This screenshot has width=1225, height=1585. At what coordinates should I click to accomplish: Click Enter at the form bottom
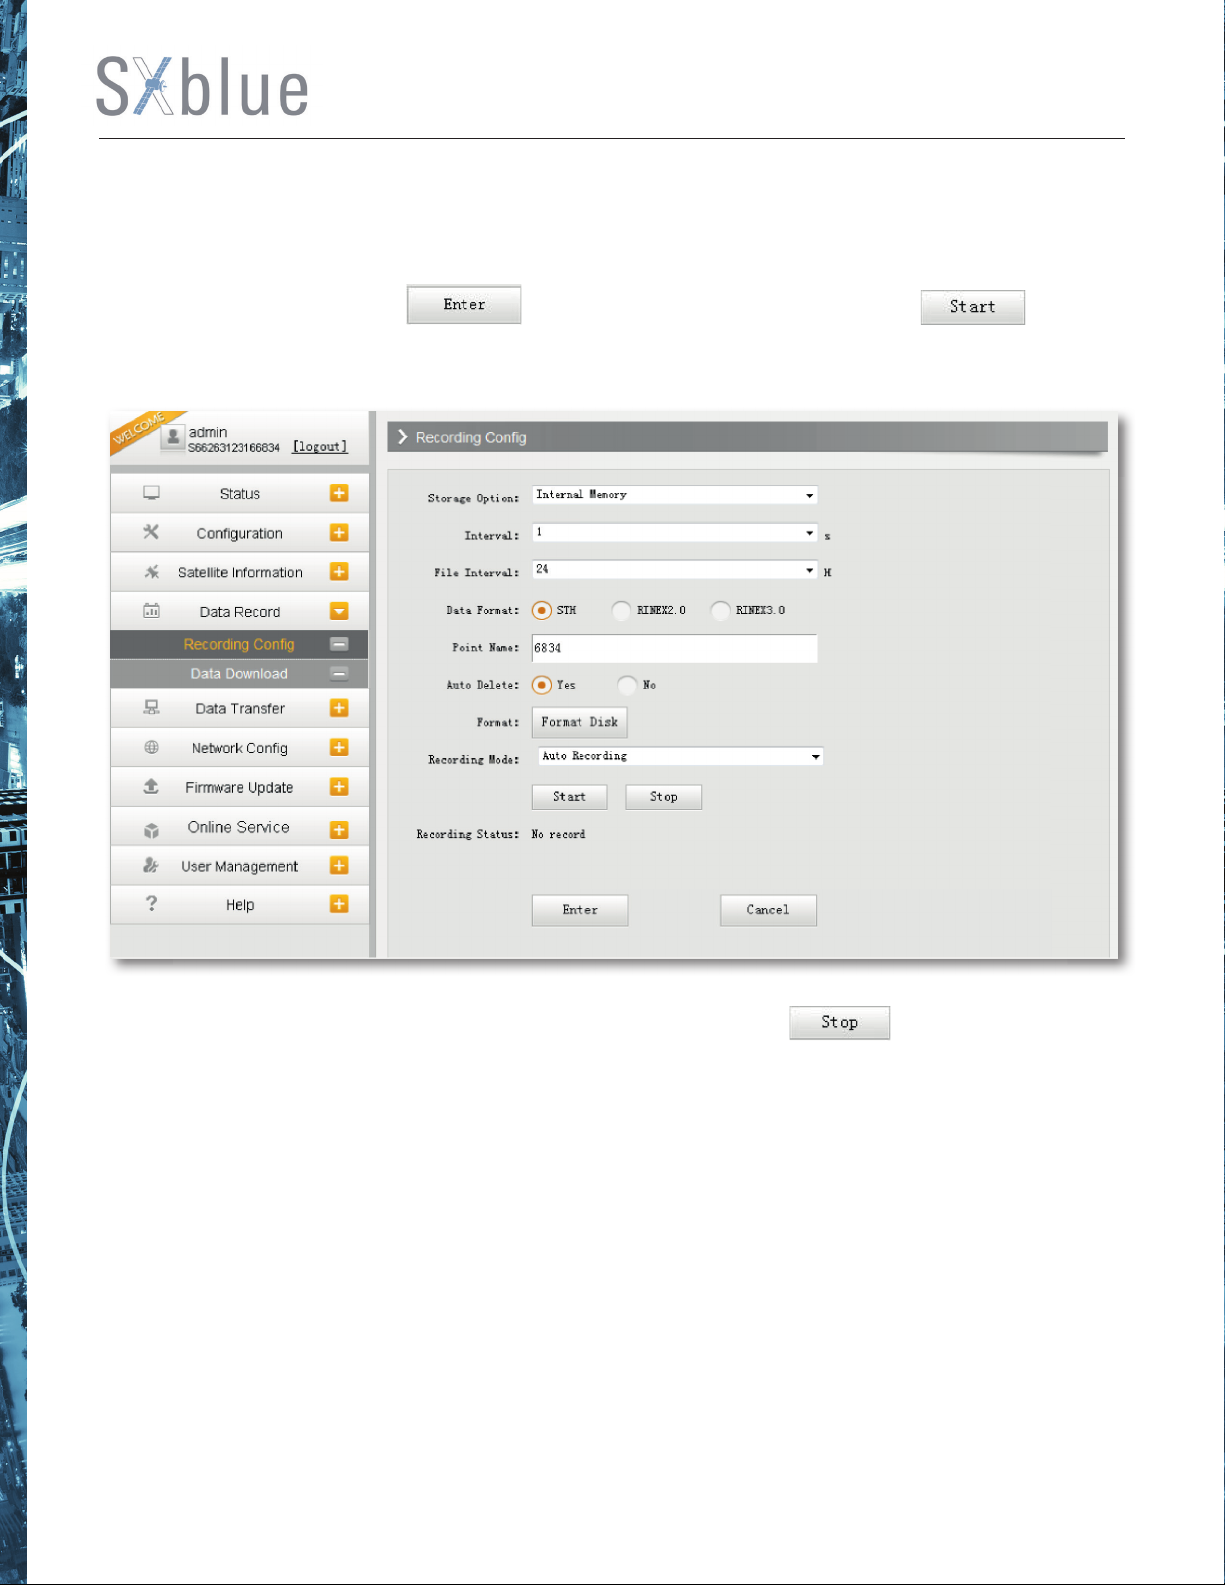pos(580,910)
